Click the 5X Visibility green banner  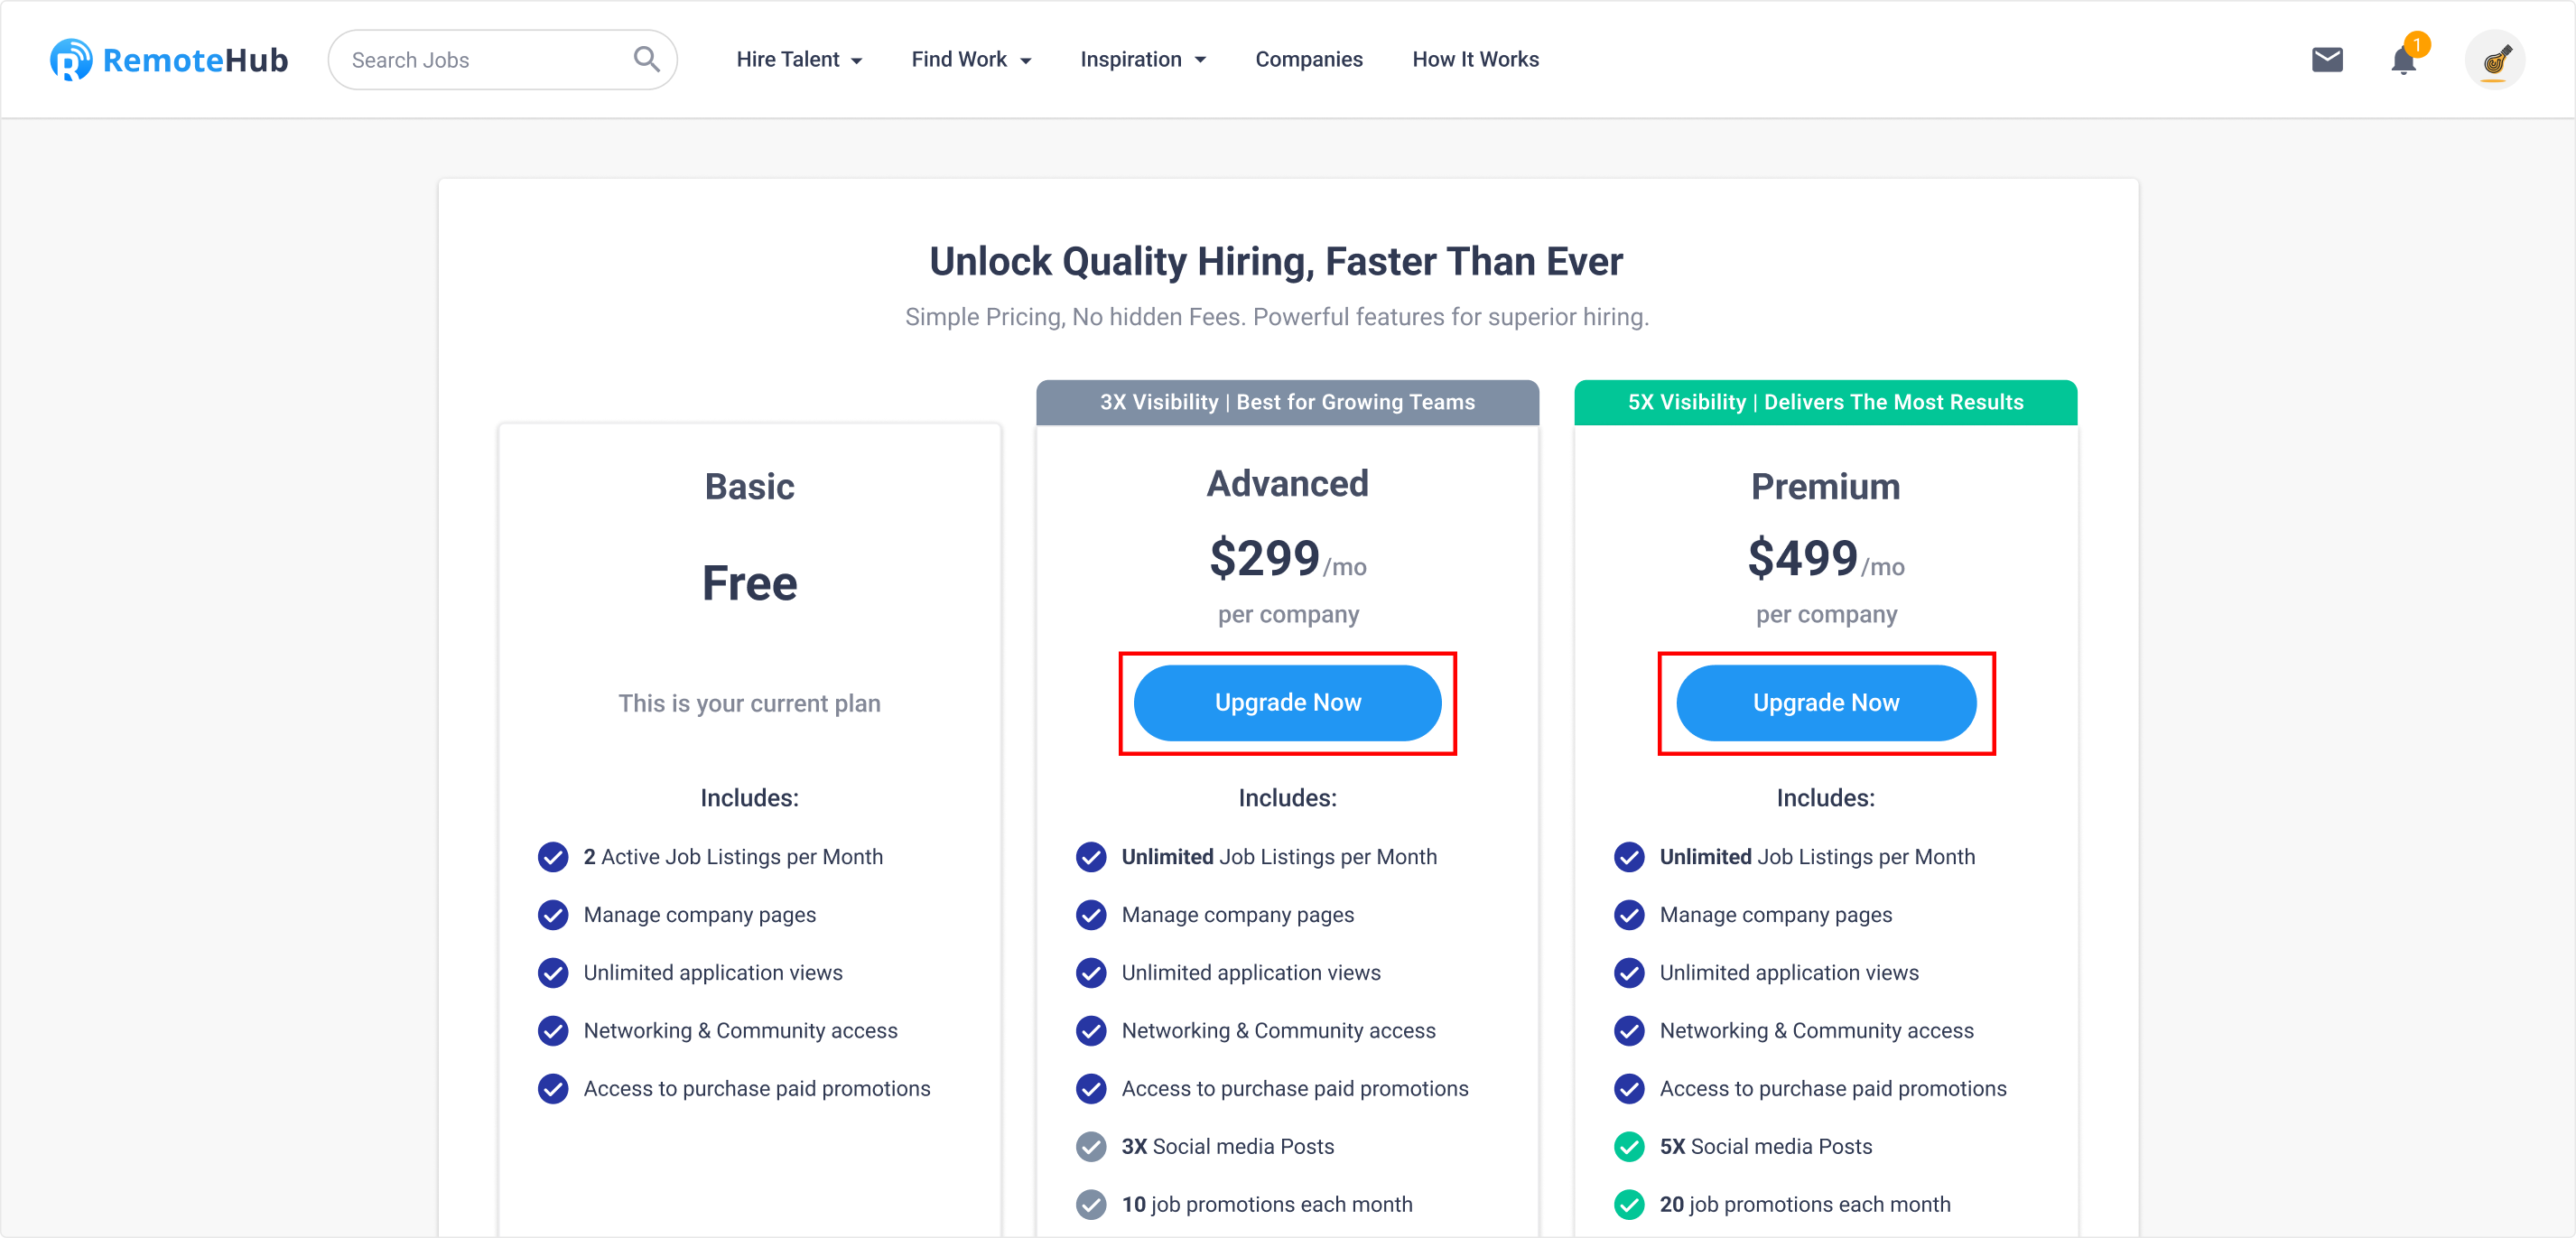[x=1826, y=402]
